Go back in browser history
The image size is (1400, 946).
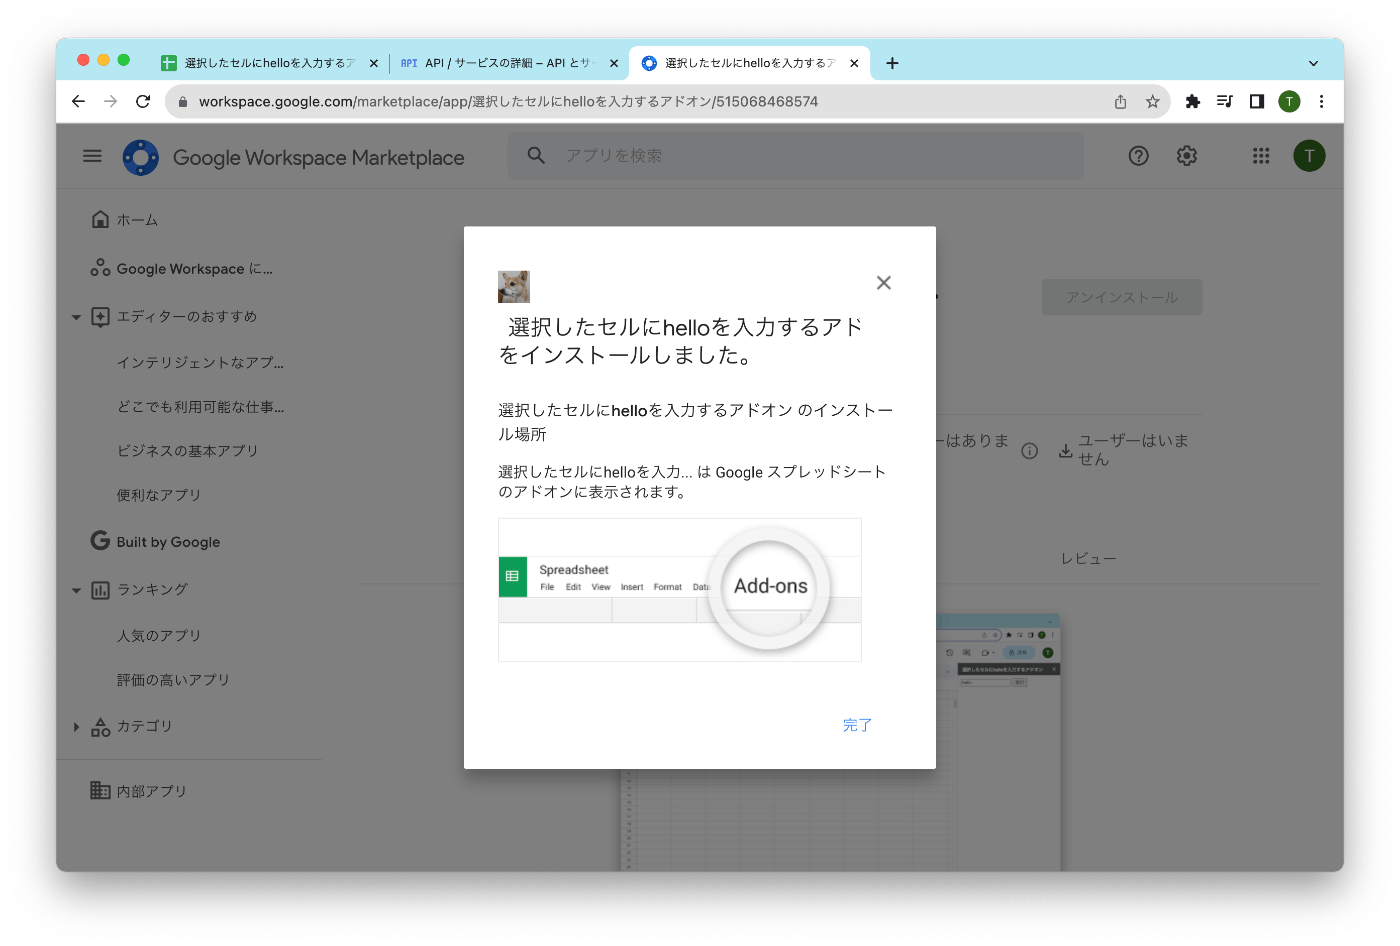point(78,101)
